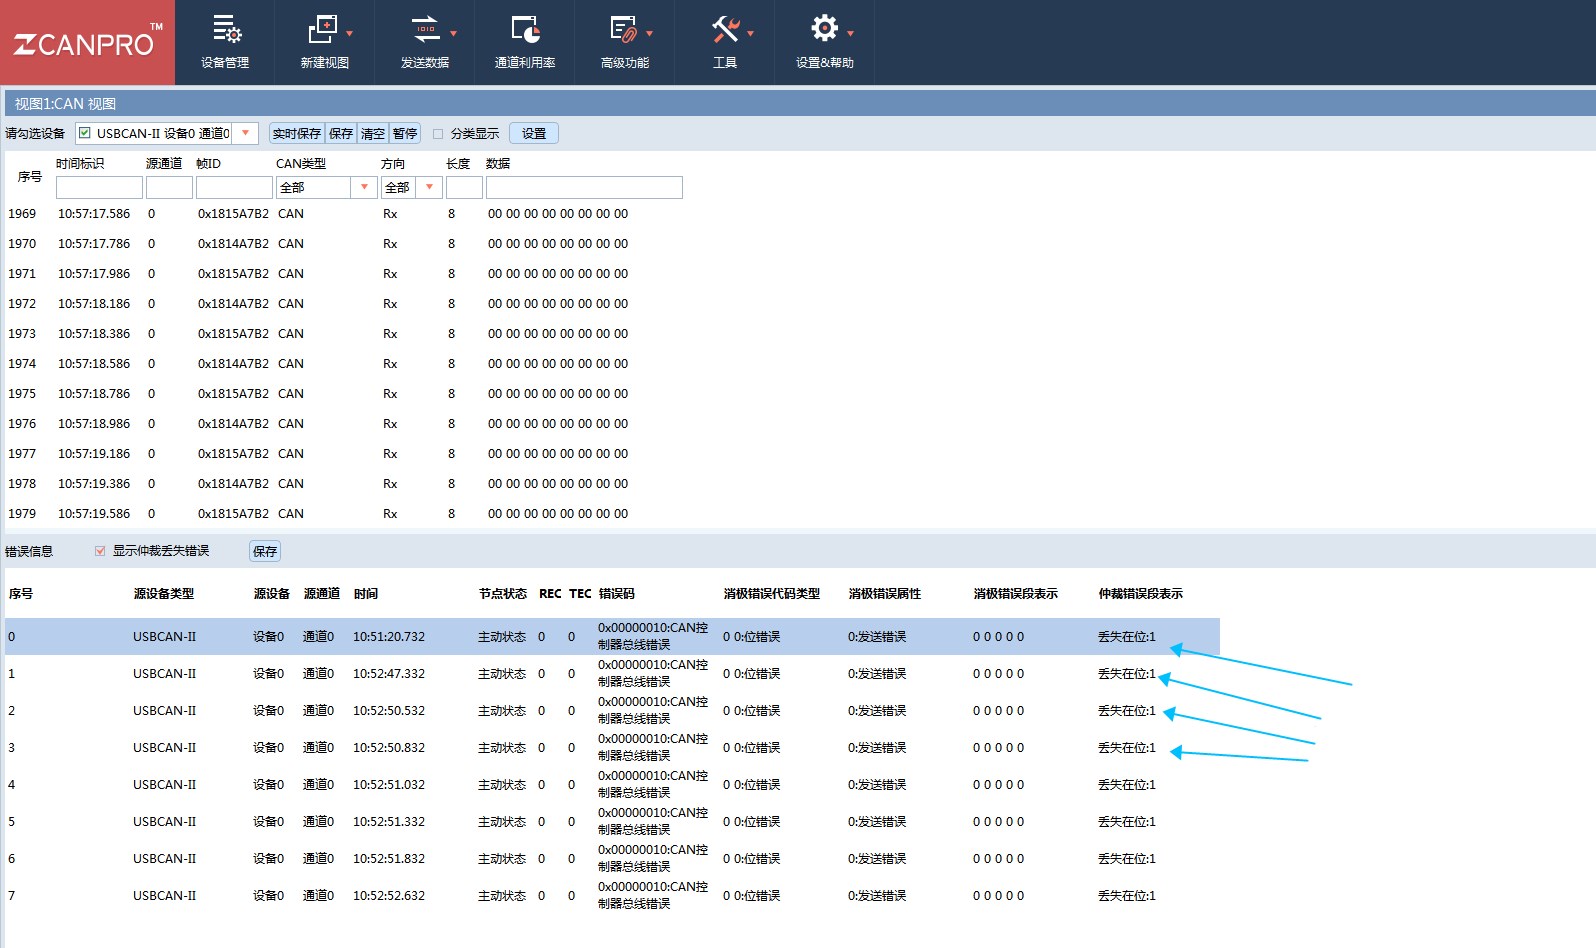Click the 设置 settings button
Image resolution: width=1596 pixels, height=948 pixels.
(x=534, y=133)
